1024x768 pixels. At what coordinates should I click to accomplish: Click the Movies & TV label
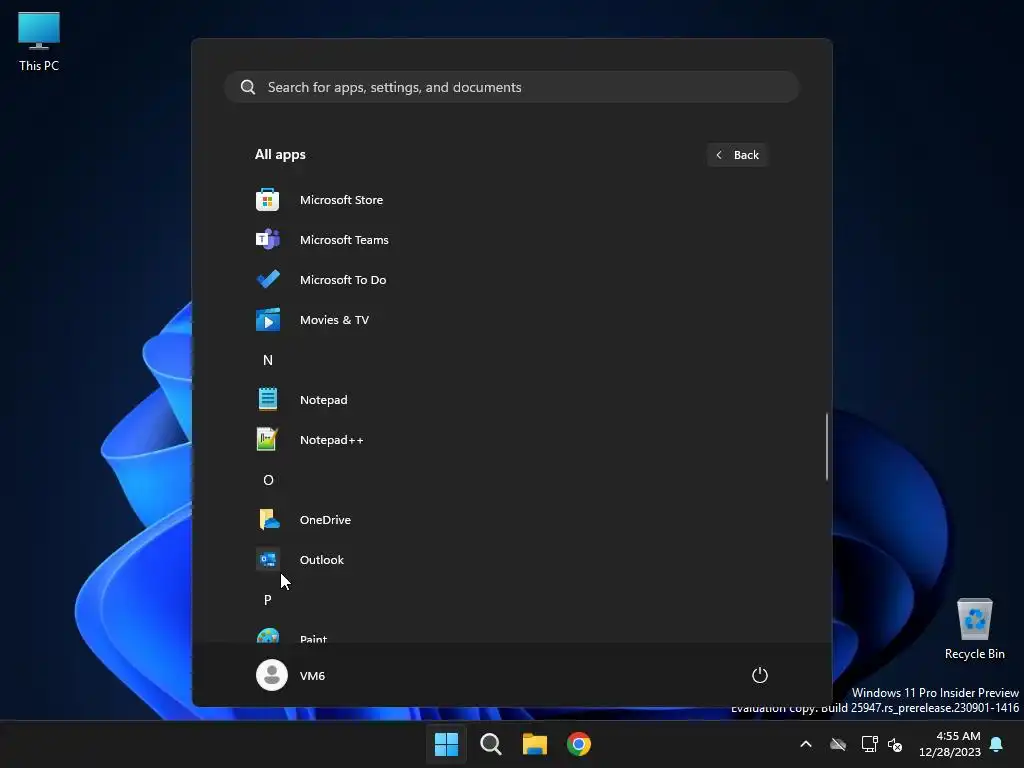tap(334, 320)
